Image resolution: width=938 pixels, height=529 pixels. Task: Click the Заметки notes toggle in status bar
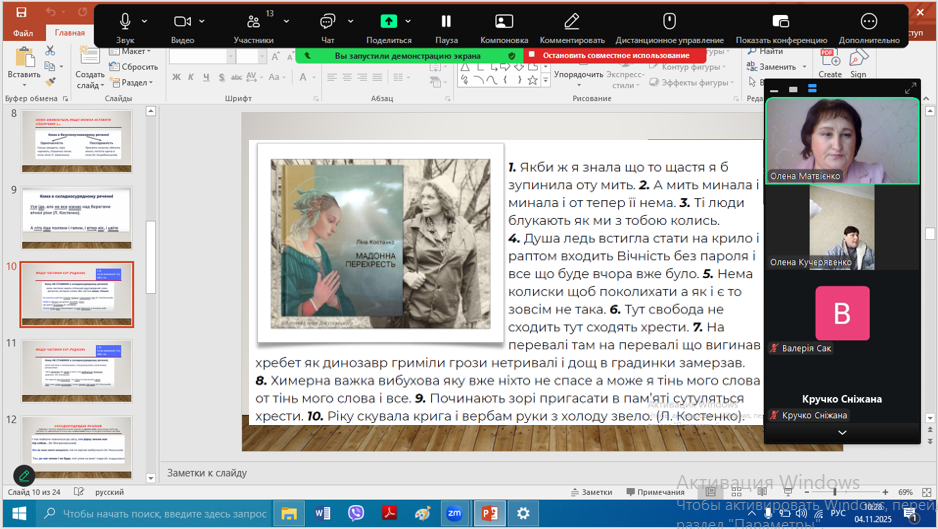591,492
